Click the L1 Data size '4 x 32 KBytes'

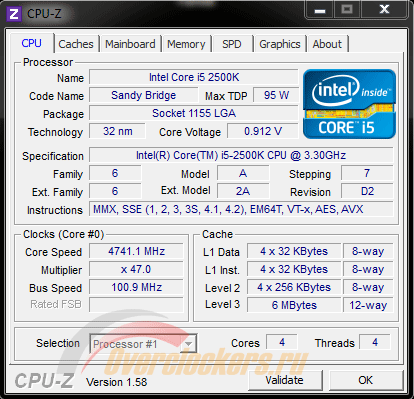tap(294, 251)
